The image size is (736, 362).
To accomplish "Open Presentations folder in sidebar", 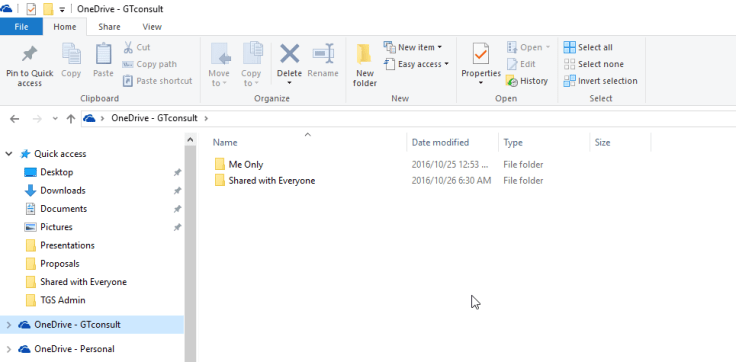I will pyautogui.click(x=67, y=245).
